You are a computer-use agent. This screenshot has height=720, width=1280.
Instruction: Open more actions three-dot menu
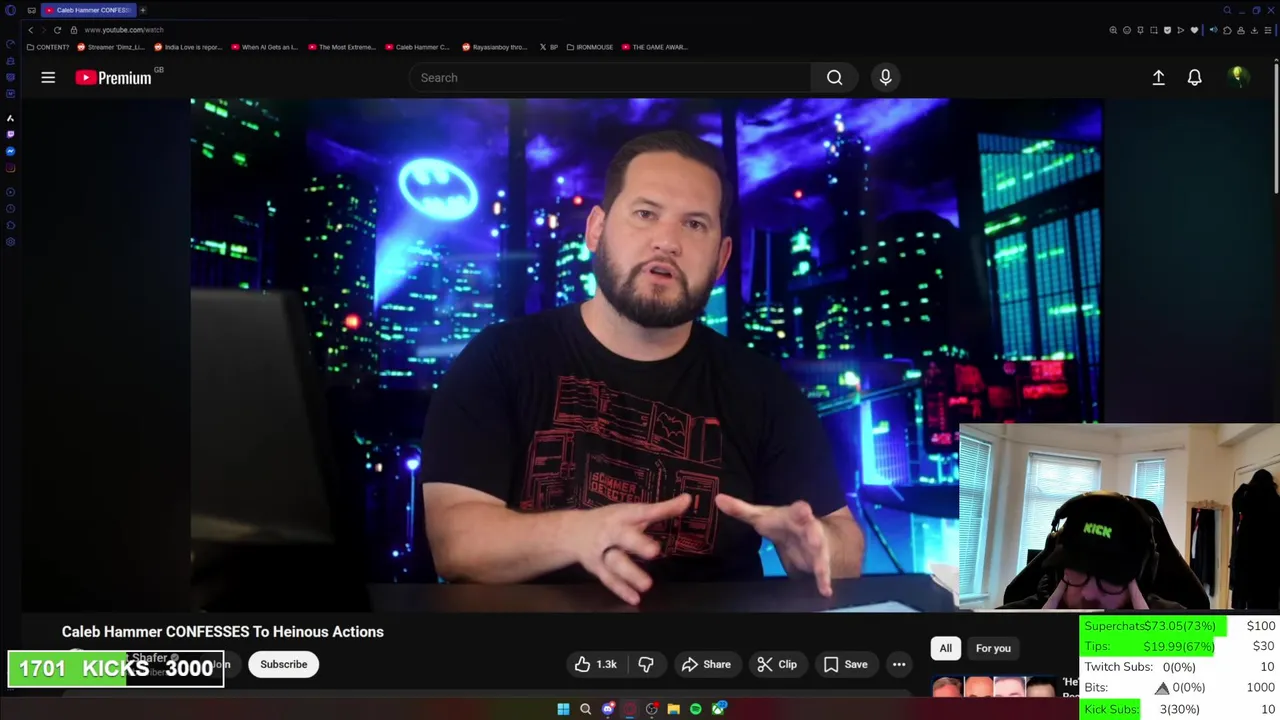point(899,664)
